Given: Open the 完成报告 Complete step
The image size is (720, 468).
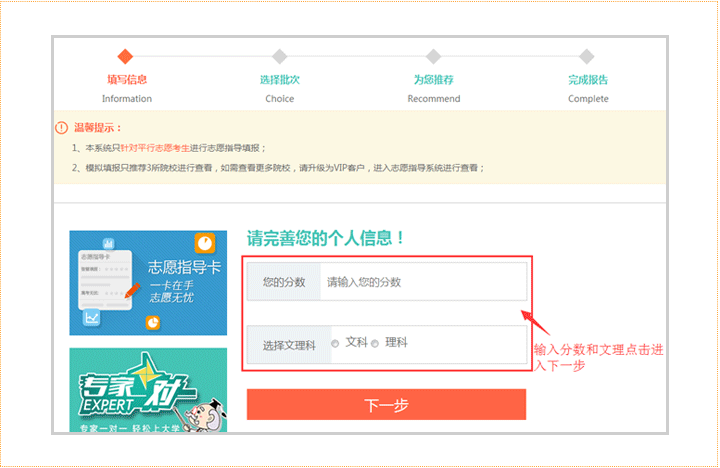Looking at the screenshot, I should [588, 88].
